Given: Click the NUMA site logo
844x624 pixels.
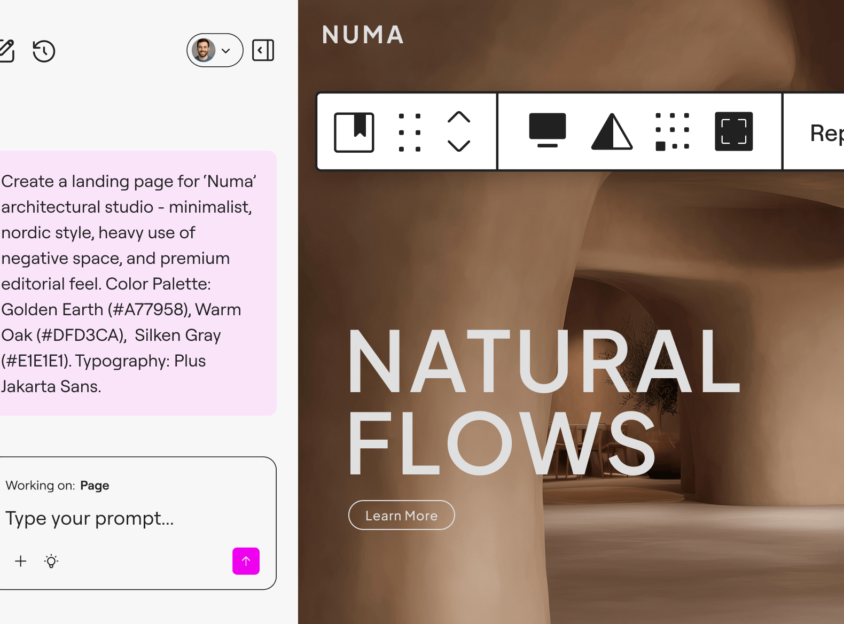Looking at the screenshot, I should click(x=362, y=35).
